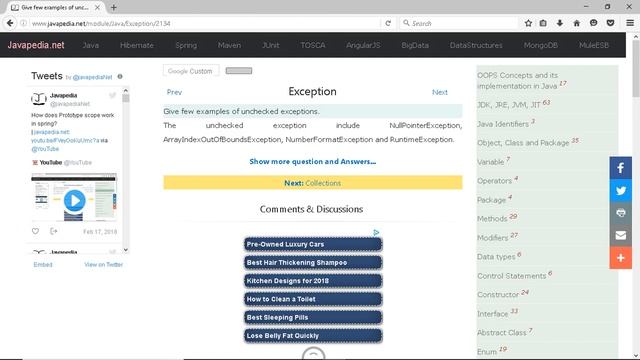Click the search button beside Google Custom
This screenshot has height=360, width=640.
pyautogui.click(x=239, y=71)
